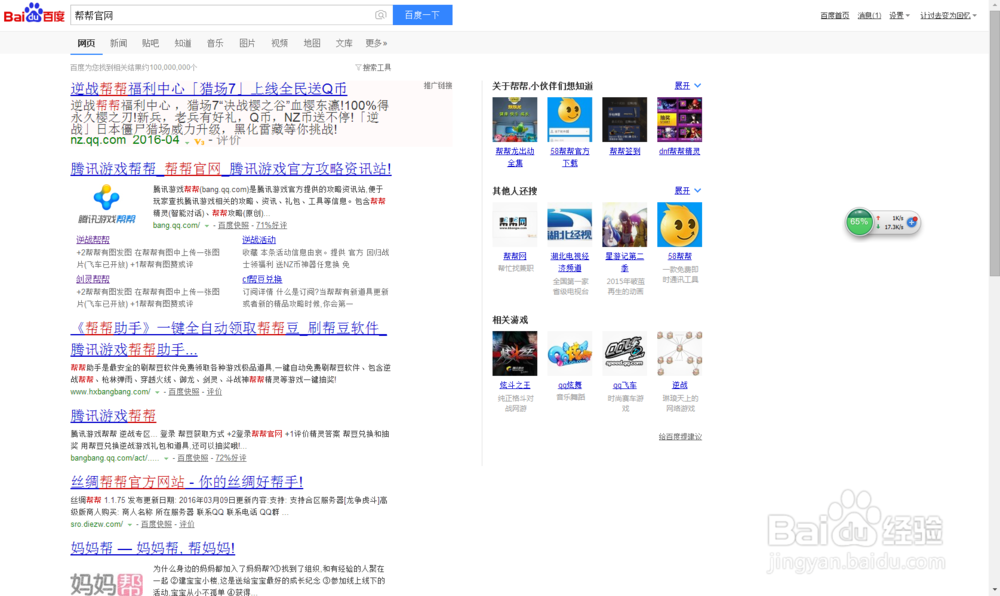Open the 炫斗之王 game thumbnail

tap(514, 353)
